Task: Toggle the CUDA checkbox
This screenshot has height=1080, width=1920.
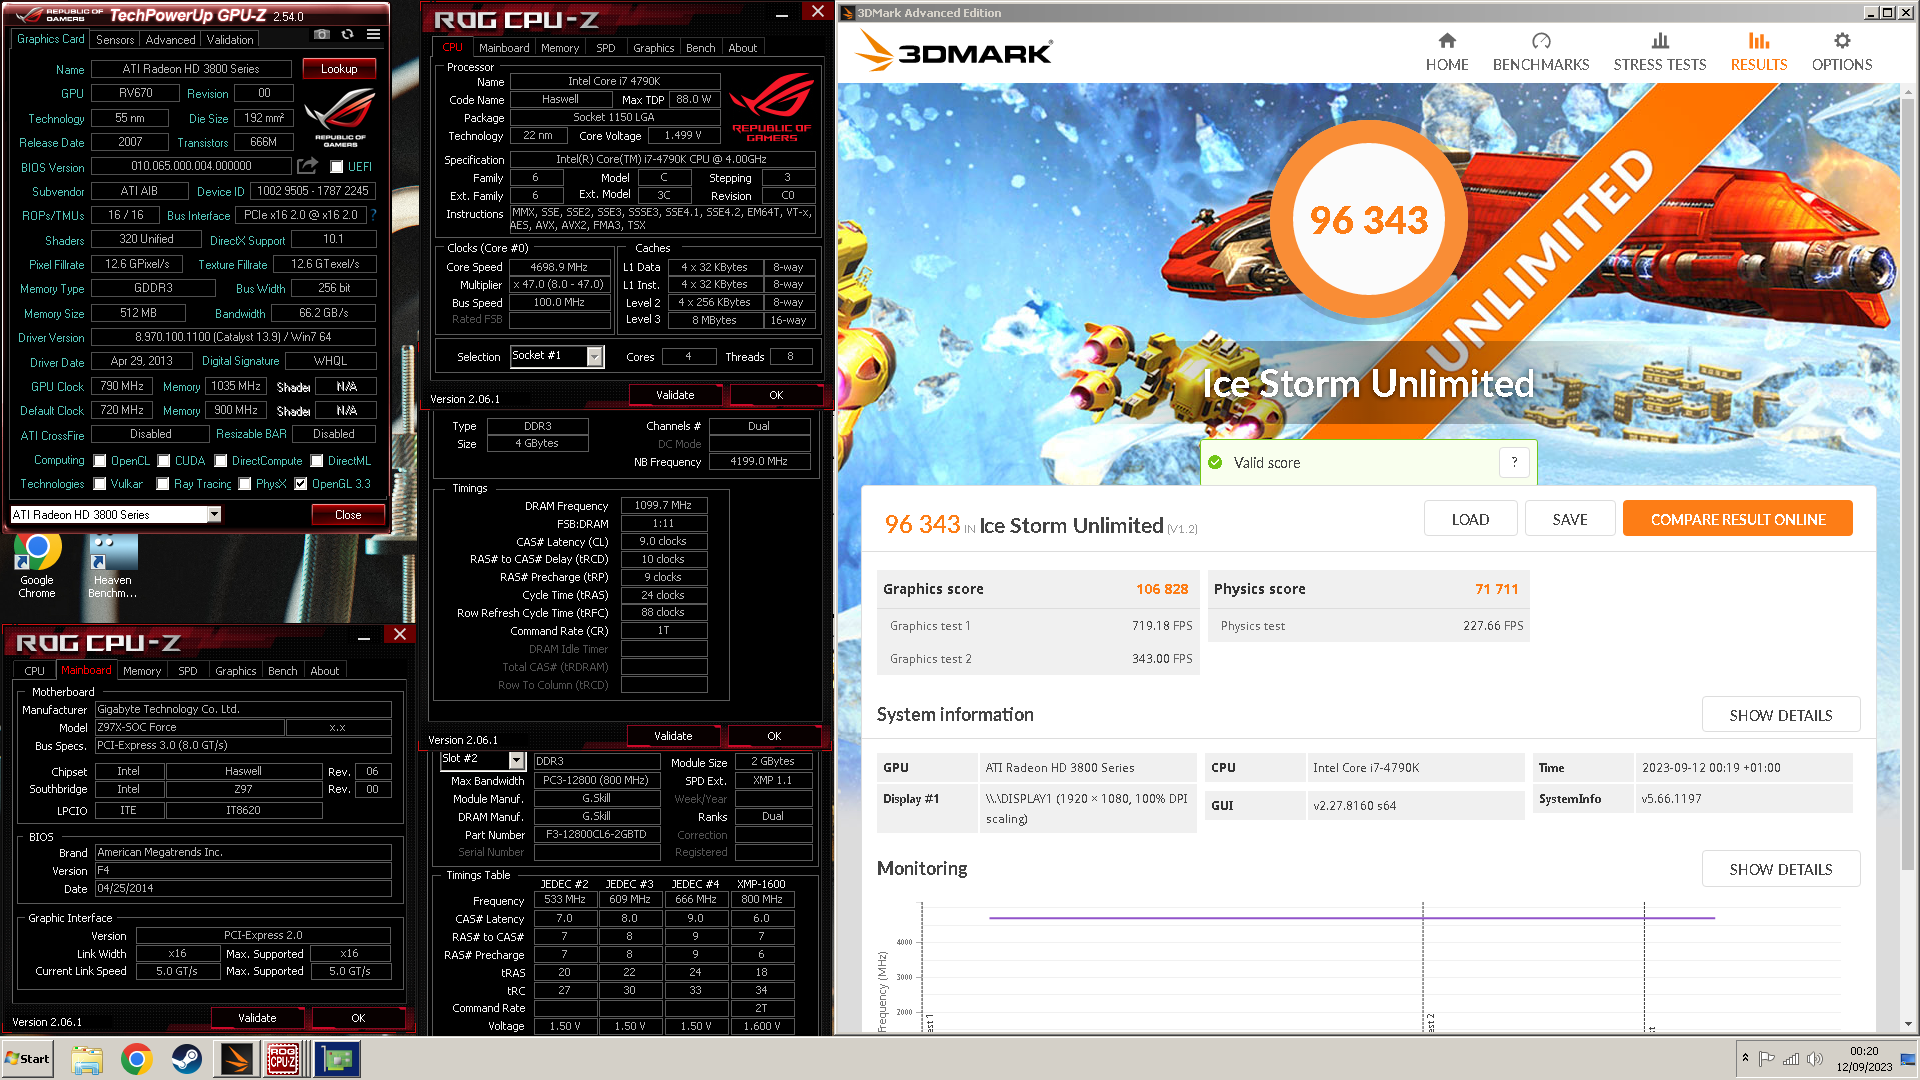Action: [x=163, y=461]
